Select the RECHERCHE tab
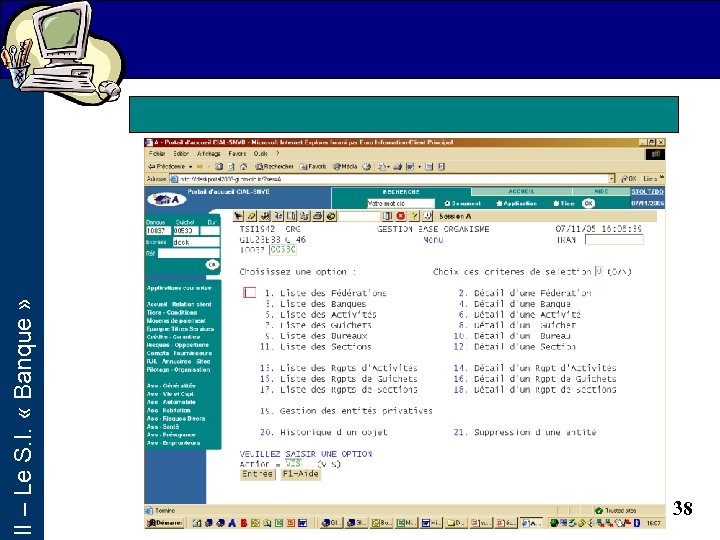This screenshot has width=720, height=540. (401, 192)
